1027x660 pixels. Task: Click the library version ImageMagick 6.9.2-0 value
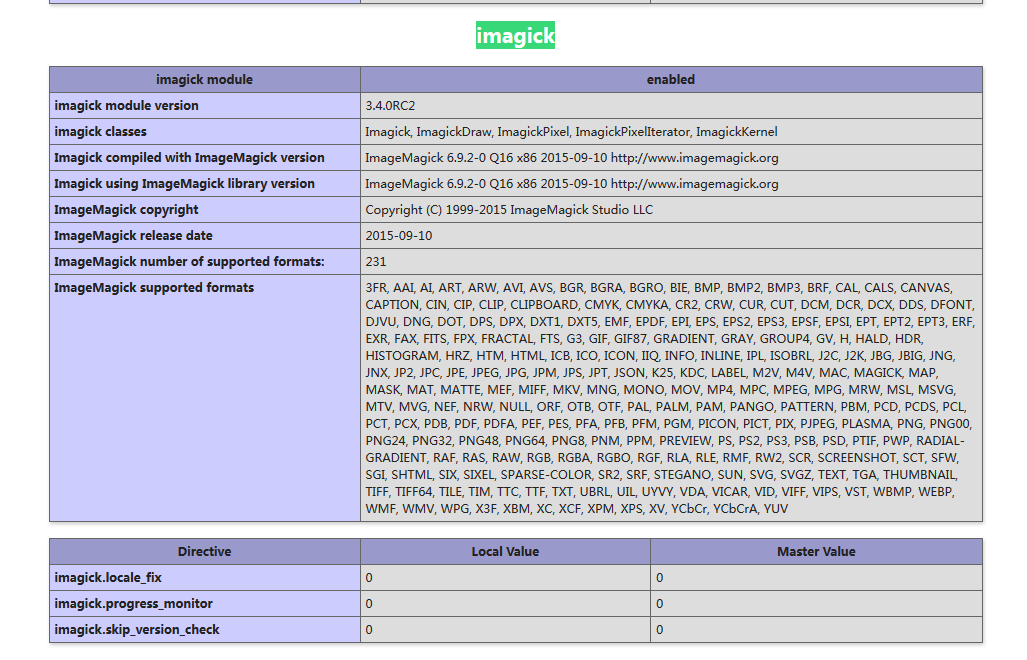pyautogui.click(x=671, y=183)
